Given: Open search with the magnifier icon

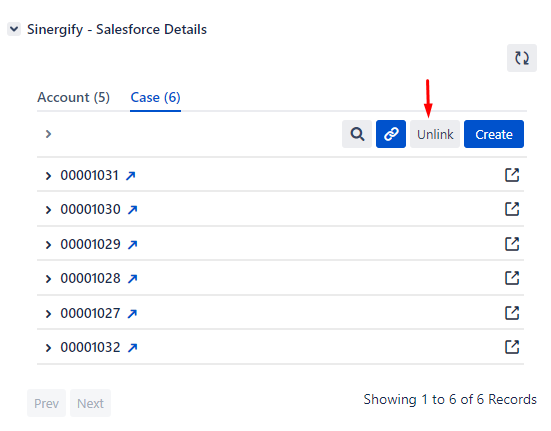Looking at the screenshot, I should click(357, 134).
